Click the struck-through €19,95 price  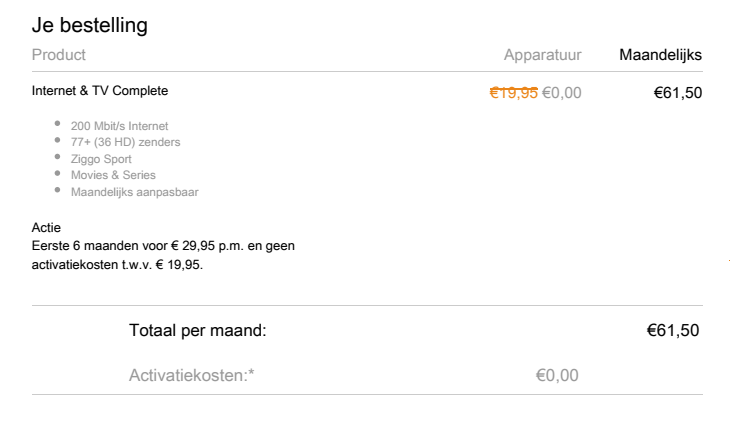[513, 93]
